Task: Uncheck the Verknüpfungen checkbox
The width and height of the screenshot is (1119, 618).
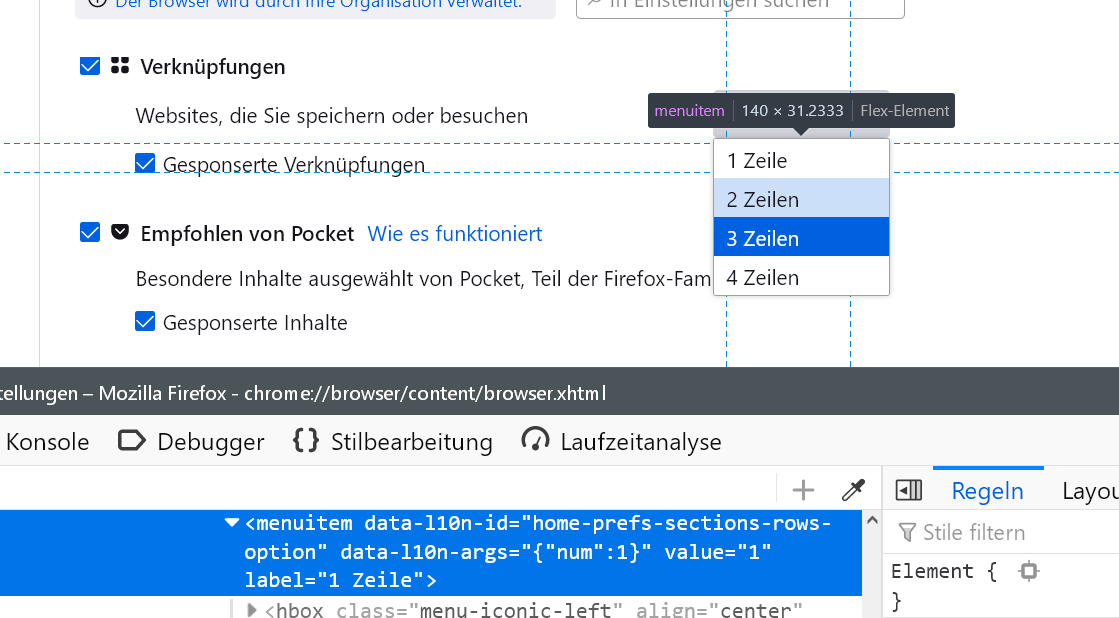Action: 90,66
